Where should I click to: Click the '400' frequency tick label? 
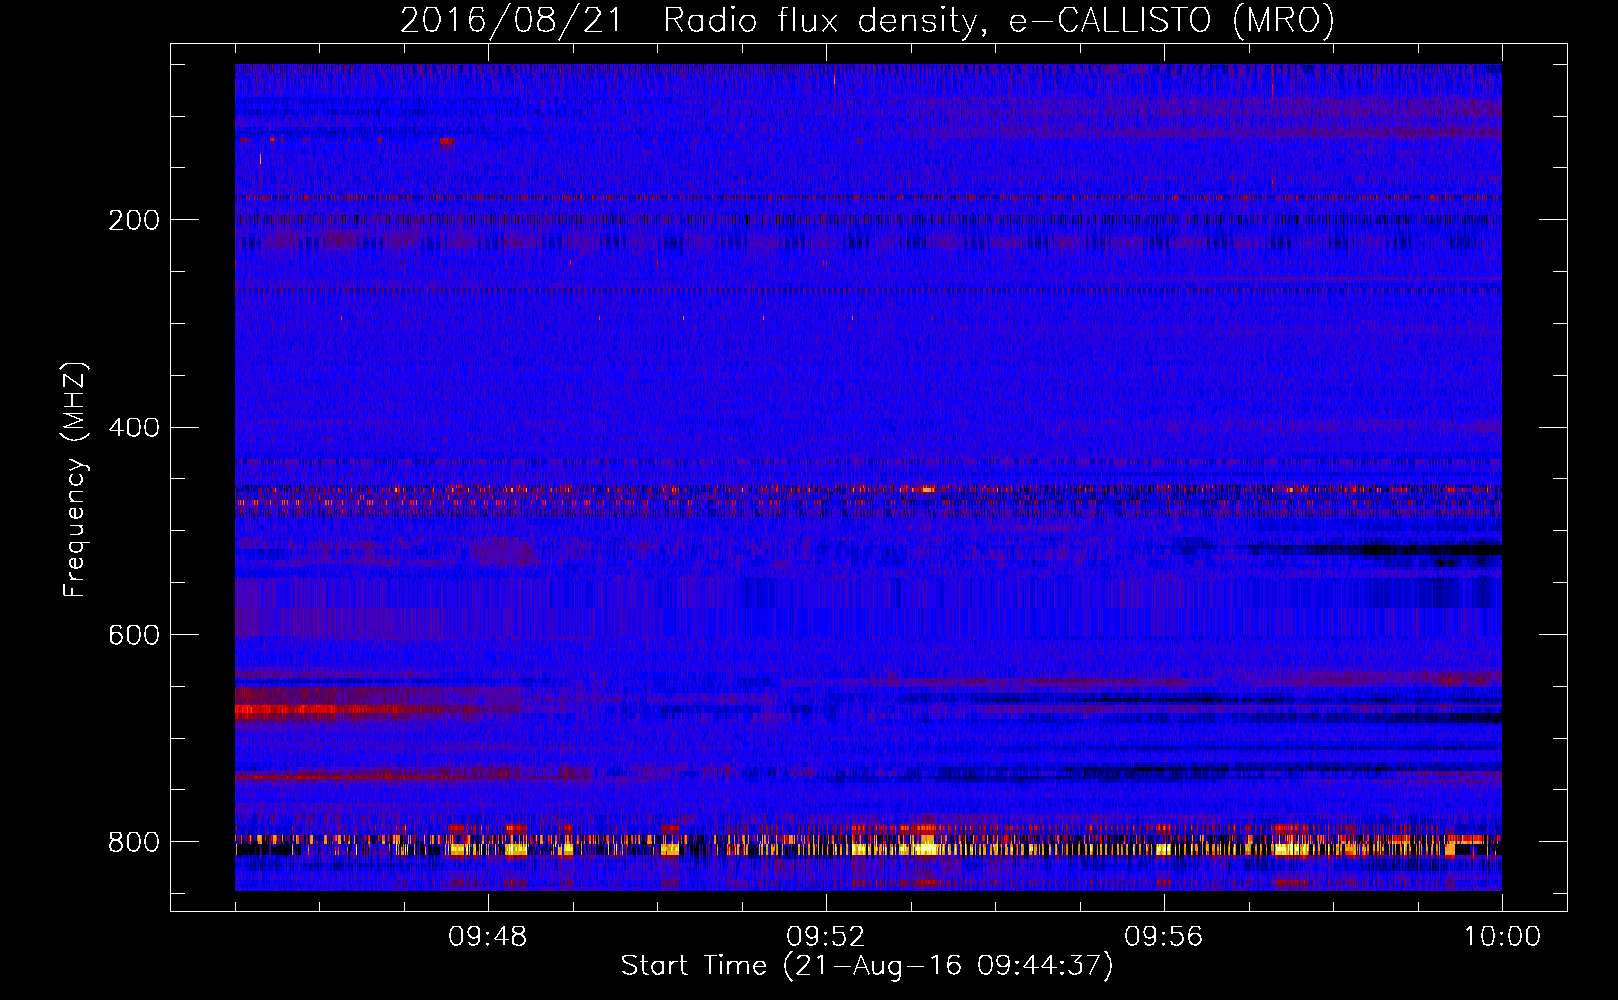pyautogui.click(x=134, y=428)
